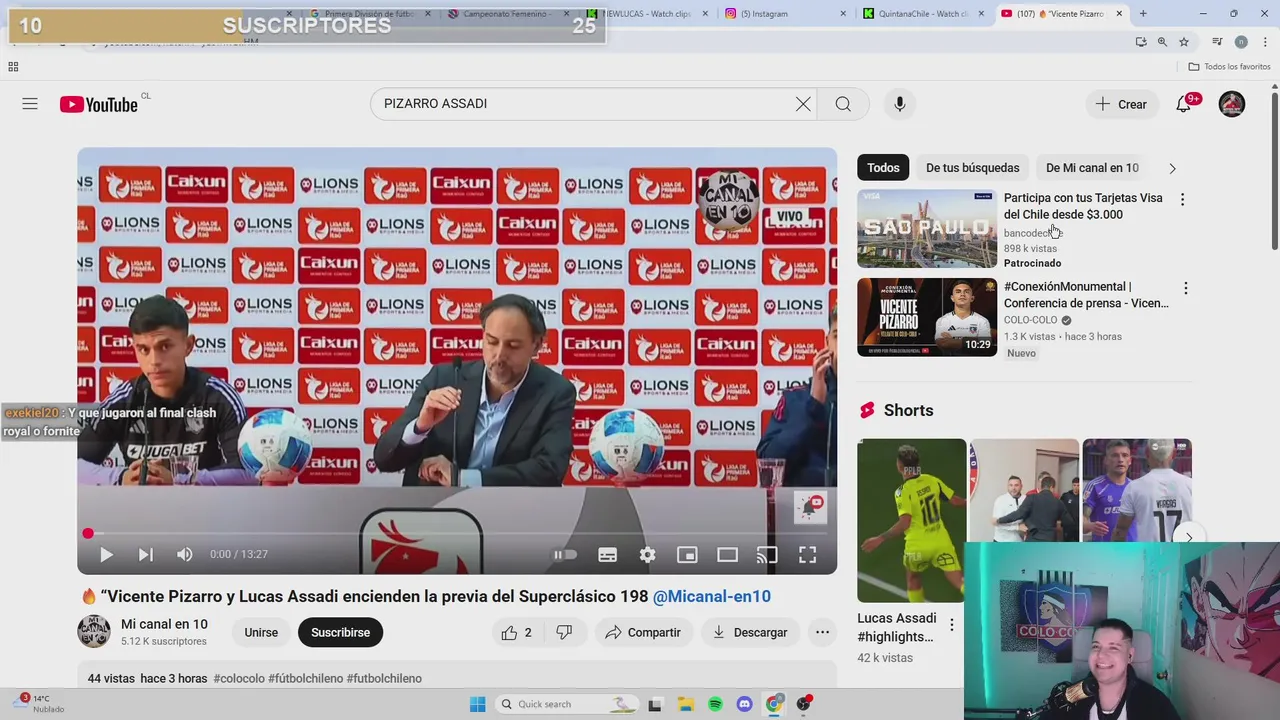
Task: Open the browser zoom magnifier icon
Action: click(1162, 42)
